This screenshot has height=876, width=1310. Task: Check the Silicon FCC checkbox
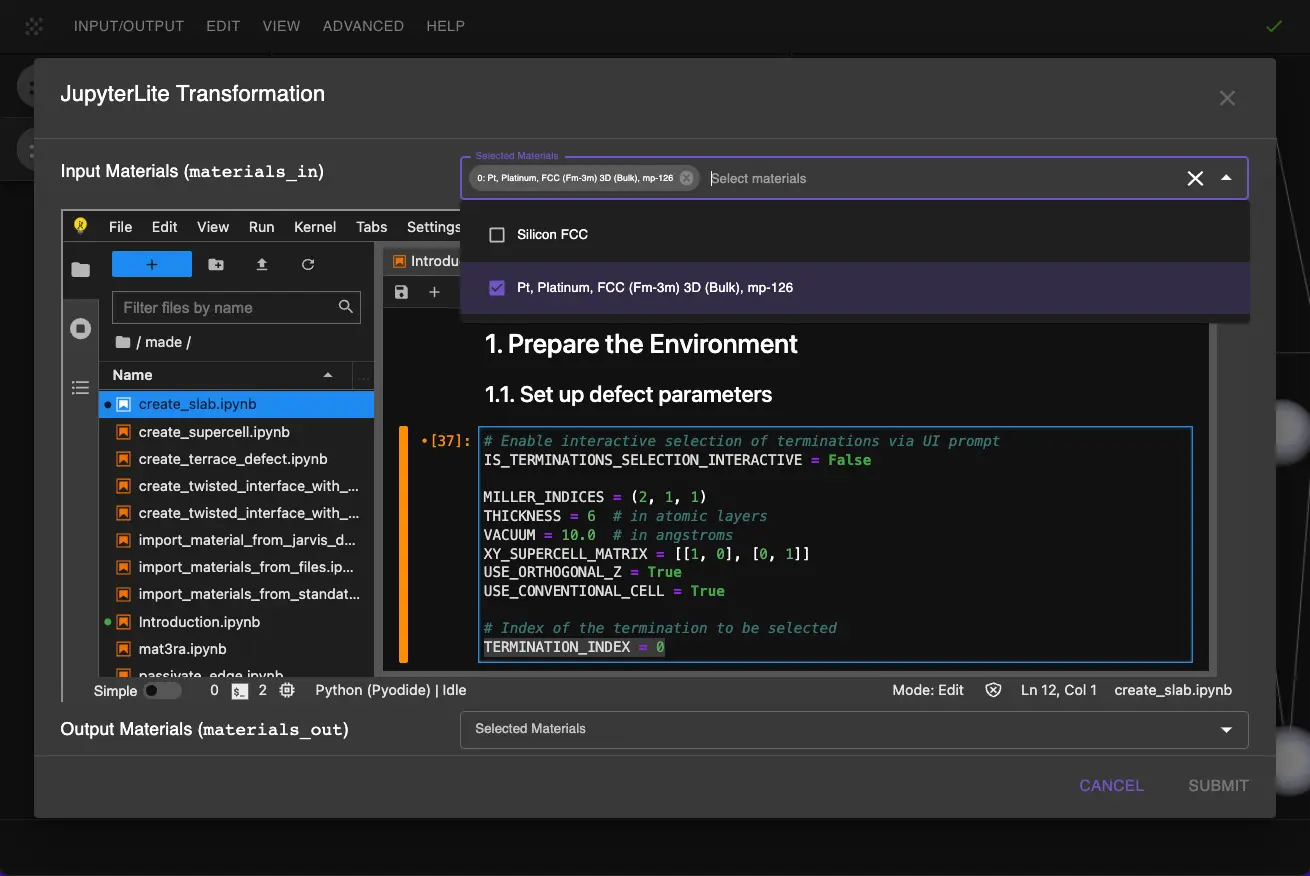coord(497,235)
